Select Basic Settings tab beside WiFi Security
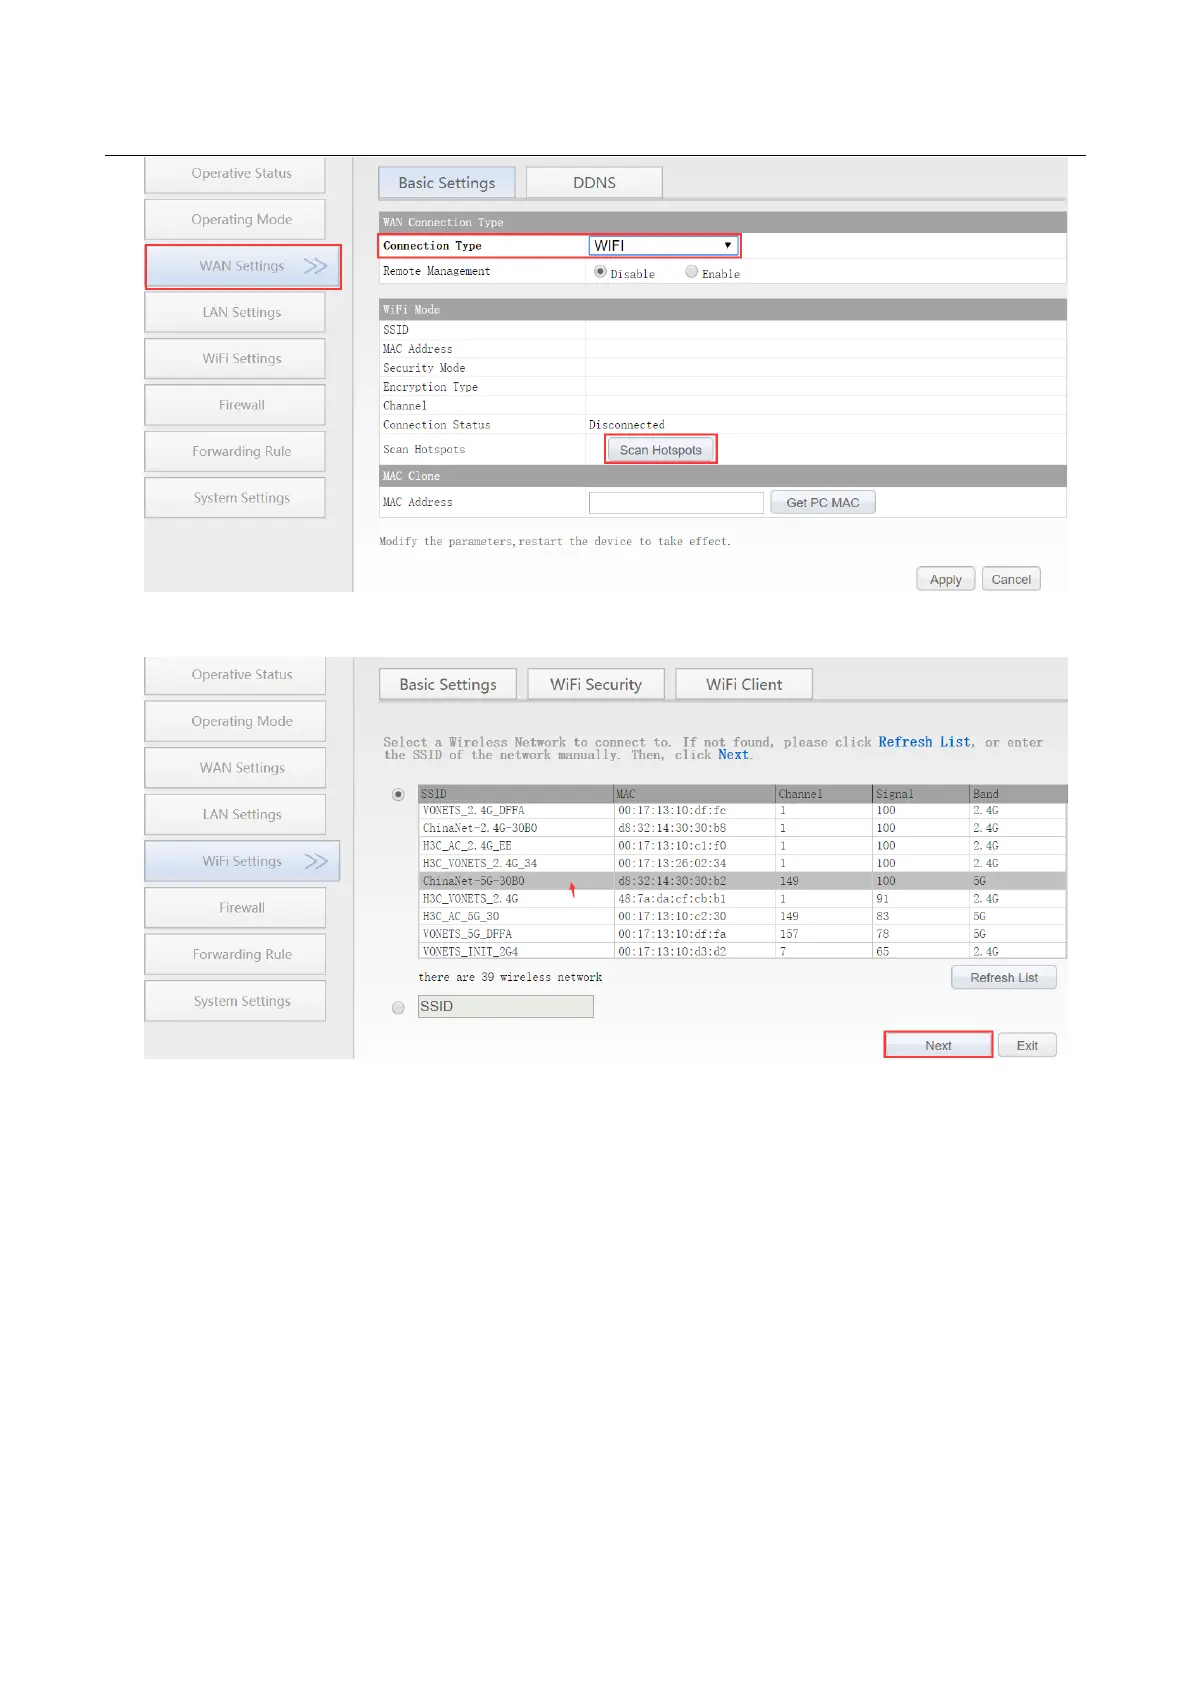1191x1684 pixels. (448, 685)
